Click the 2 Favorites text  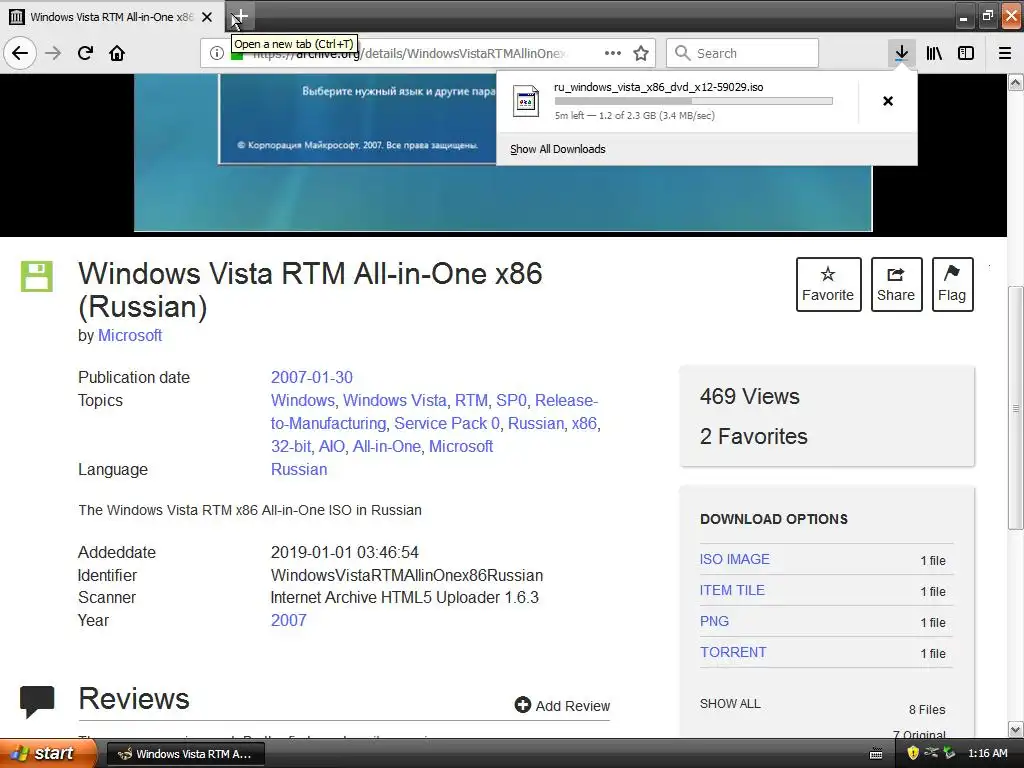tap(754, 436)
